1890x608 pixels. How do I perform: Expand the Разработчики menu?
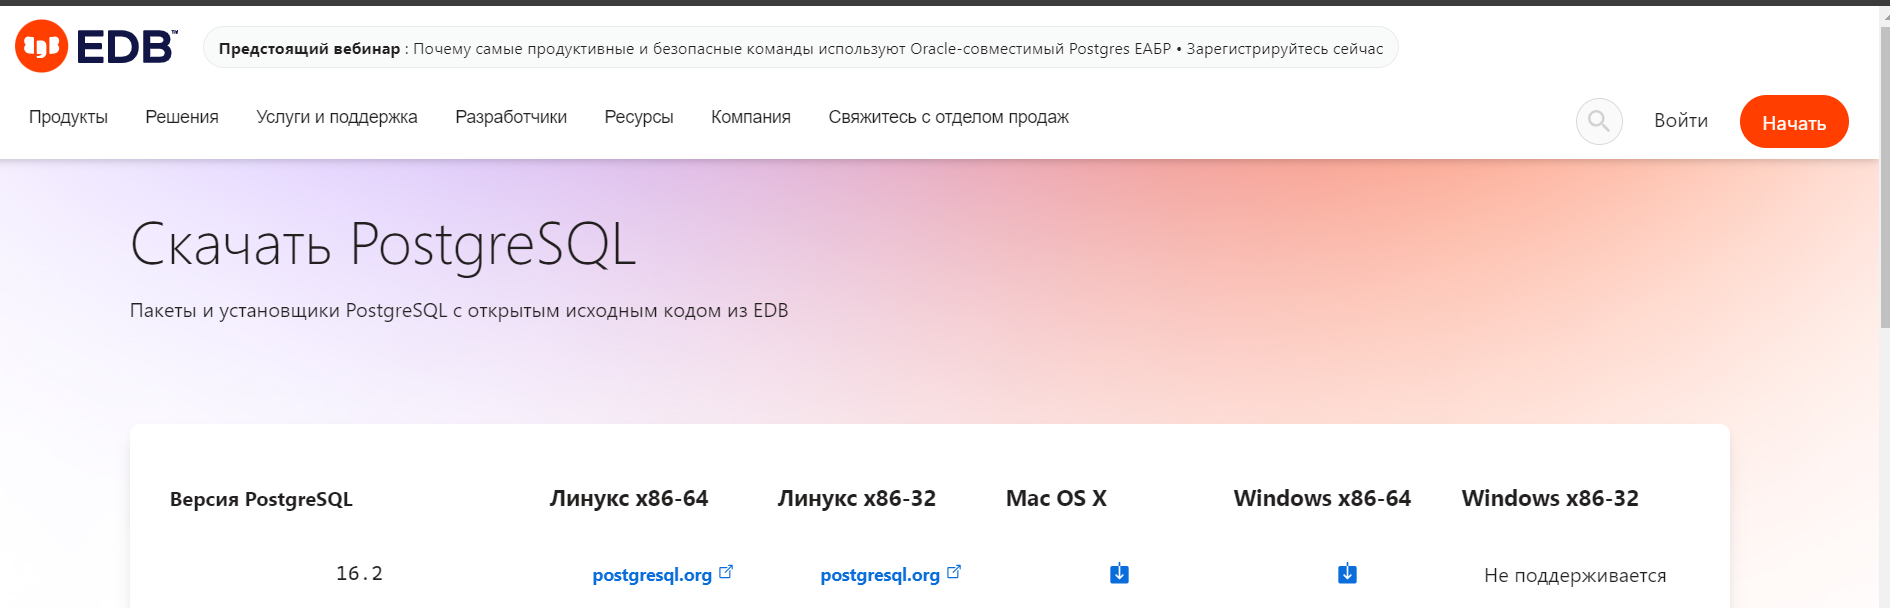coord(511,117)
